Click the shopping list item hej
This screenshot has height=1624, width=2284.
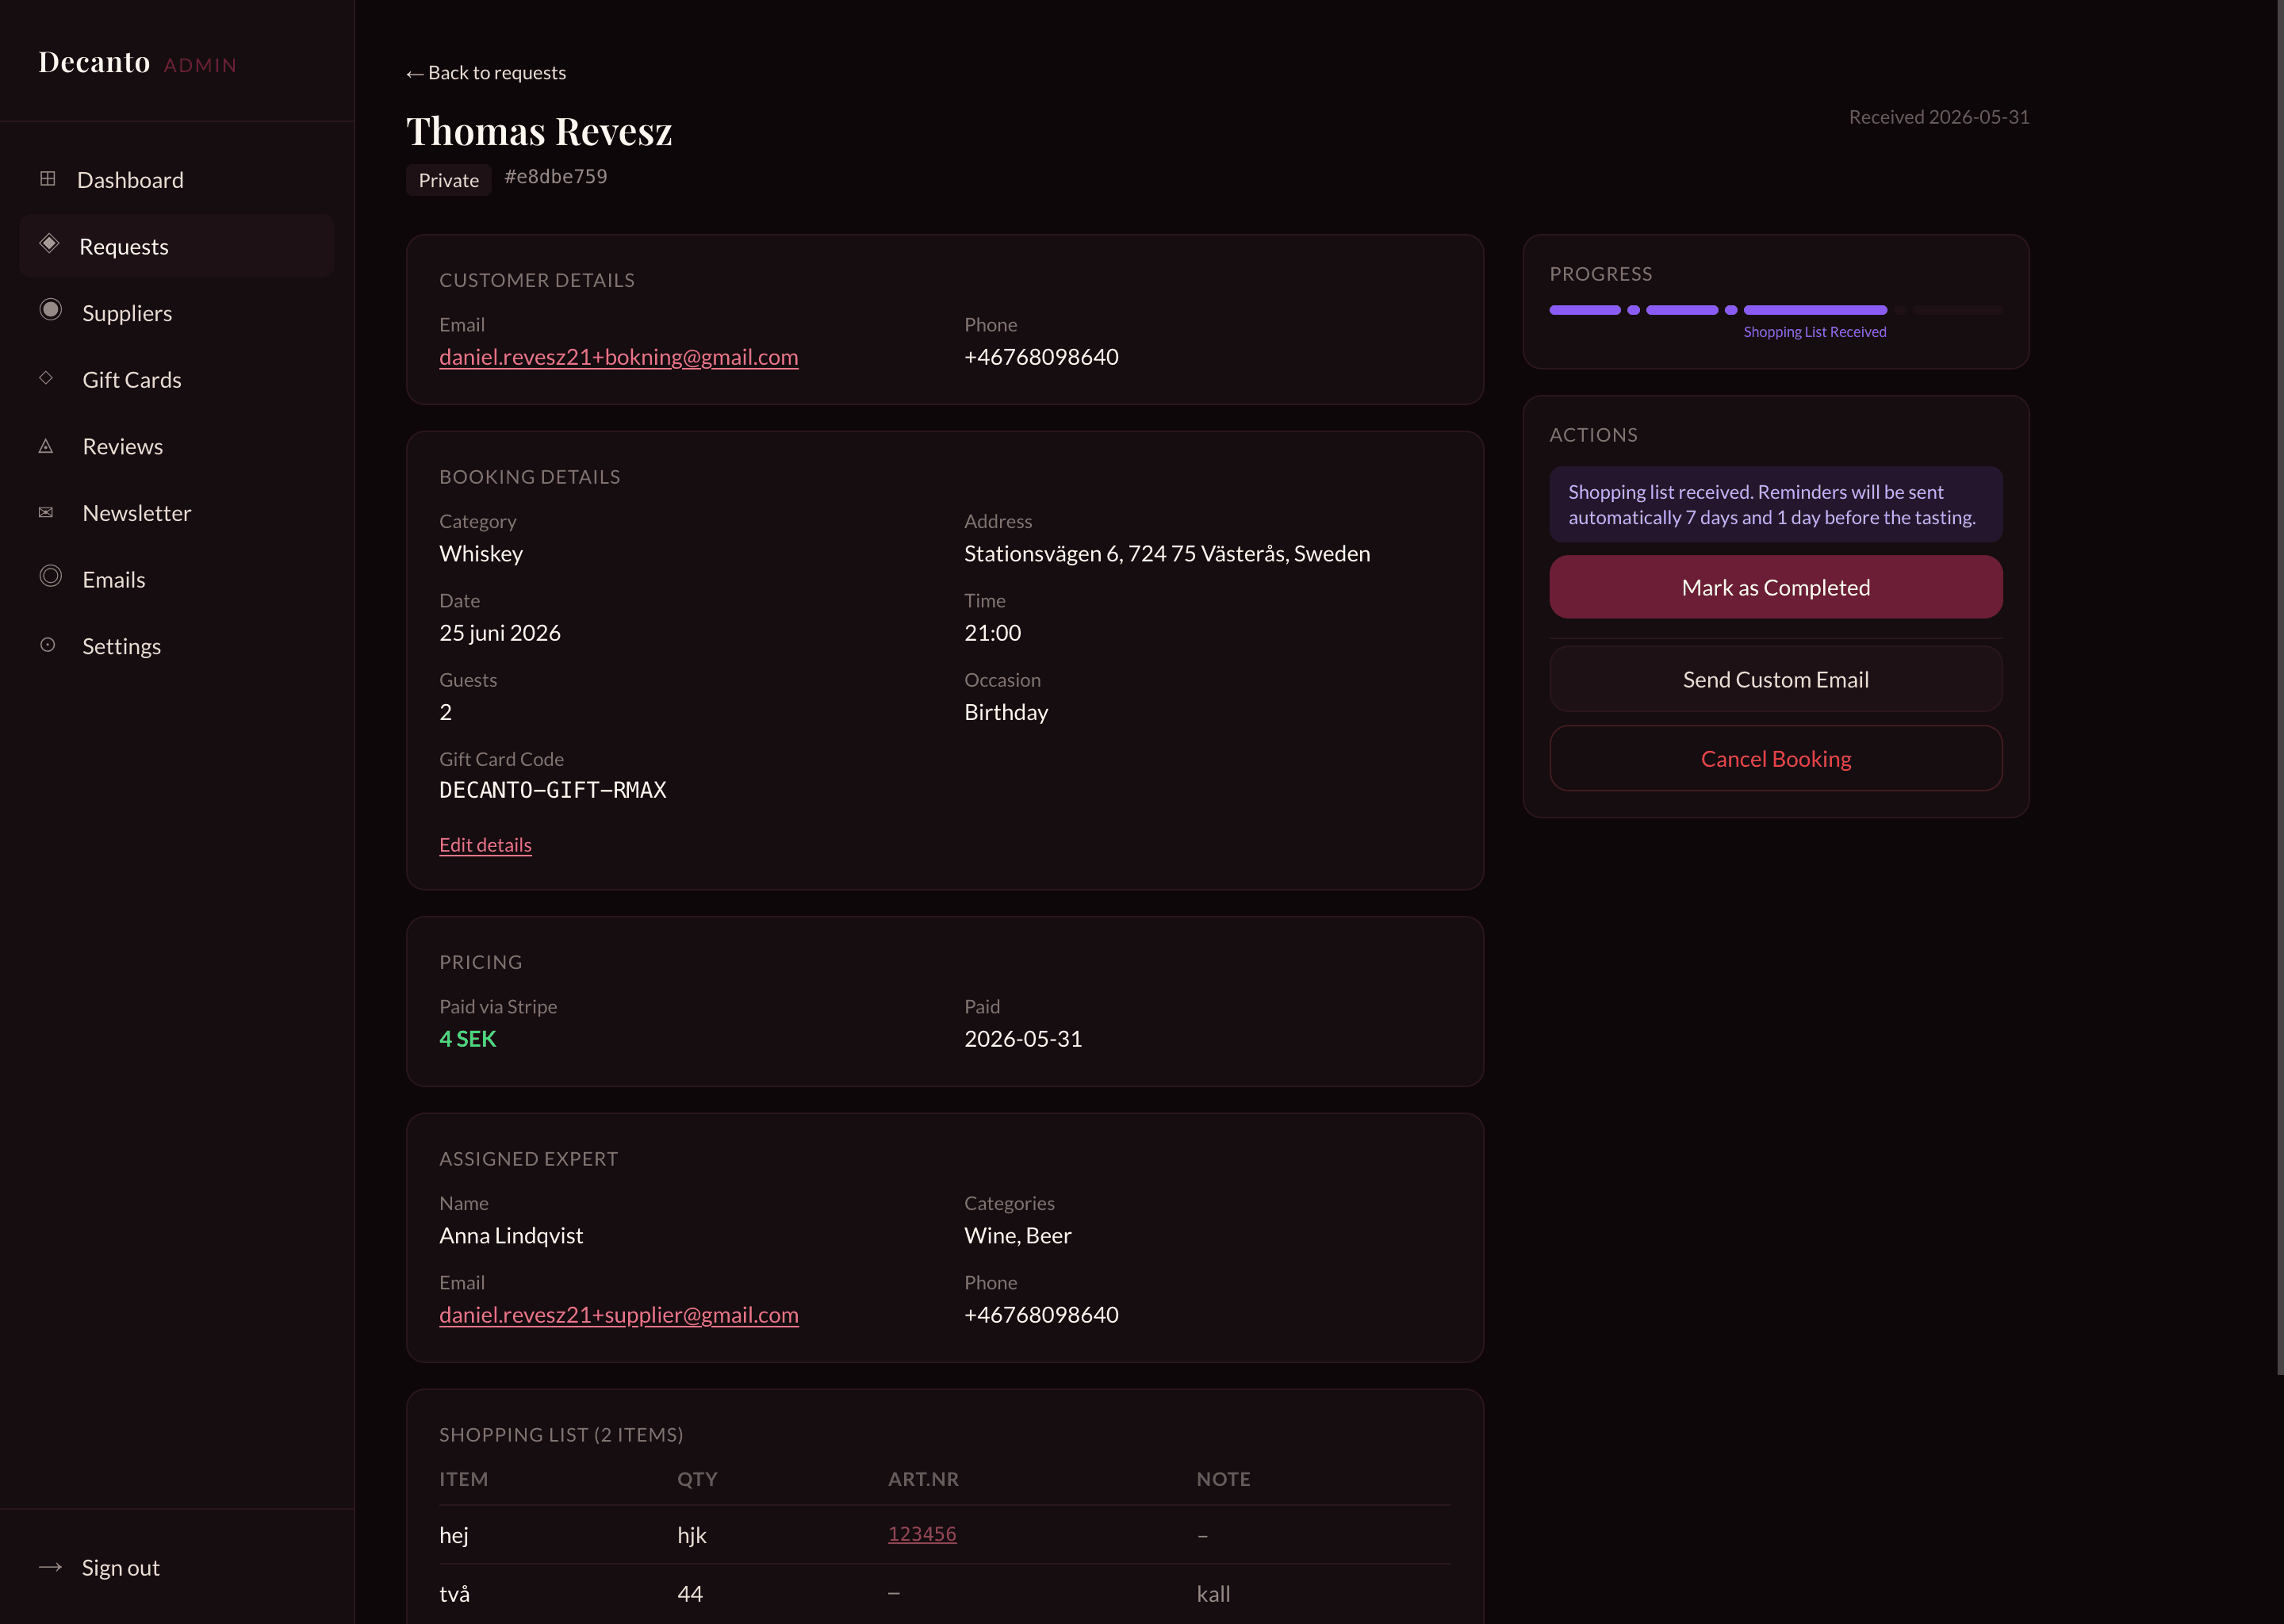pos(454,1535)
